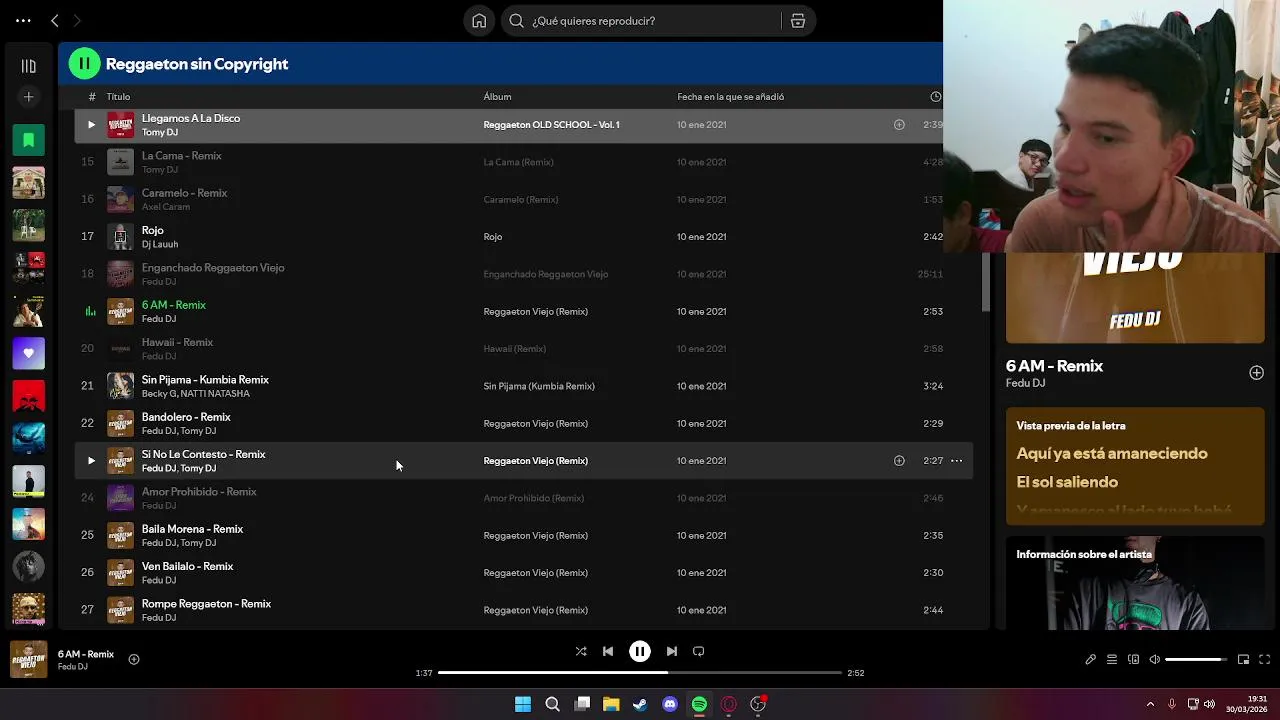Viewport: 1280px width, 720px height.
Task: Open Becky G, NATTI NATASHA artist link
Action: coord(196,393)
